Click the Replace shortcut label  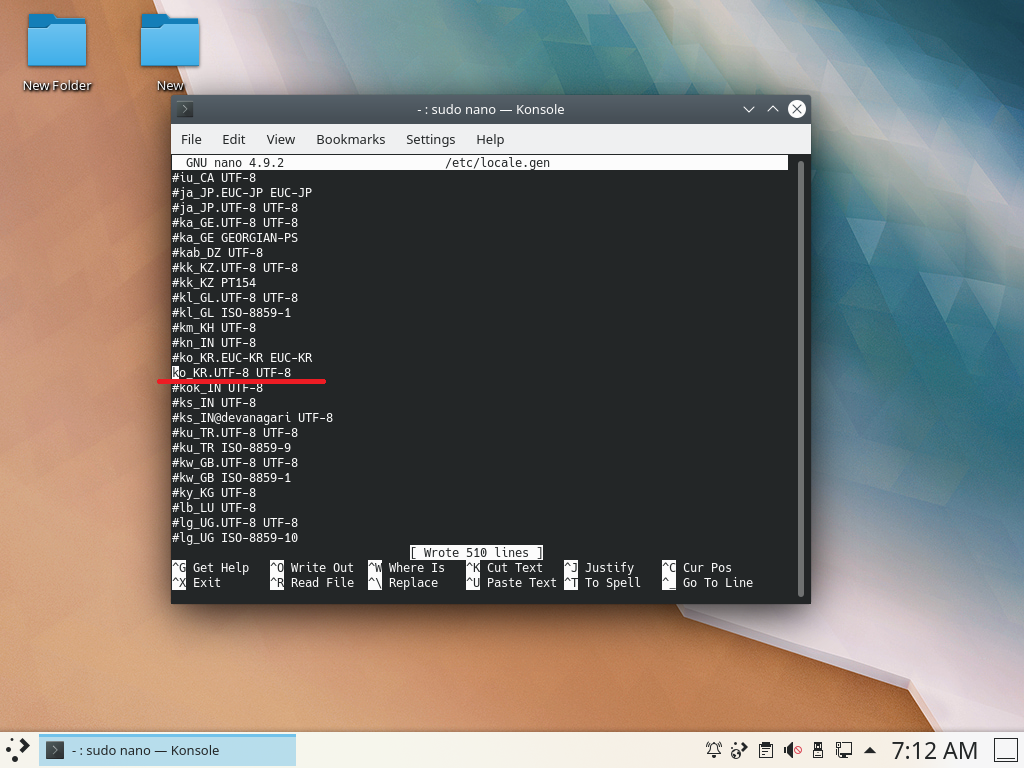(413, 583)
